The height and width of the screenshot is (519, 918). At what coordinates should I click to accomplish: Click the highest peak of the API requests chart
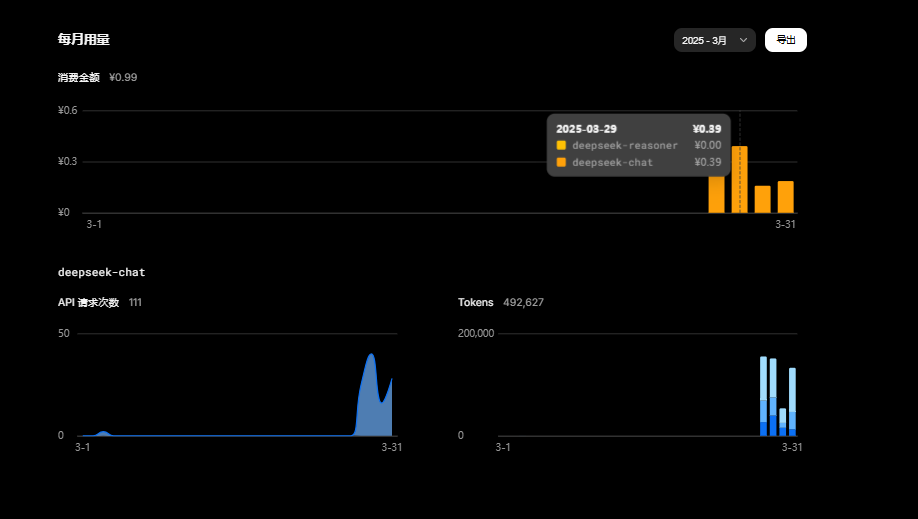point(371,356)
